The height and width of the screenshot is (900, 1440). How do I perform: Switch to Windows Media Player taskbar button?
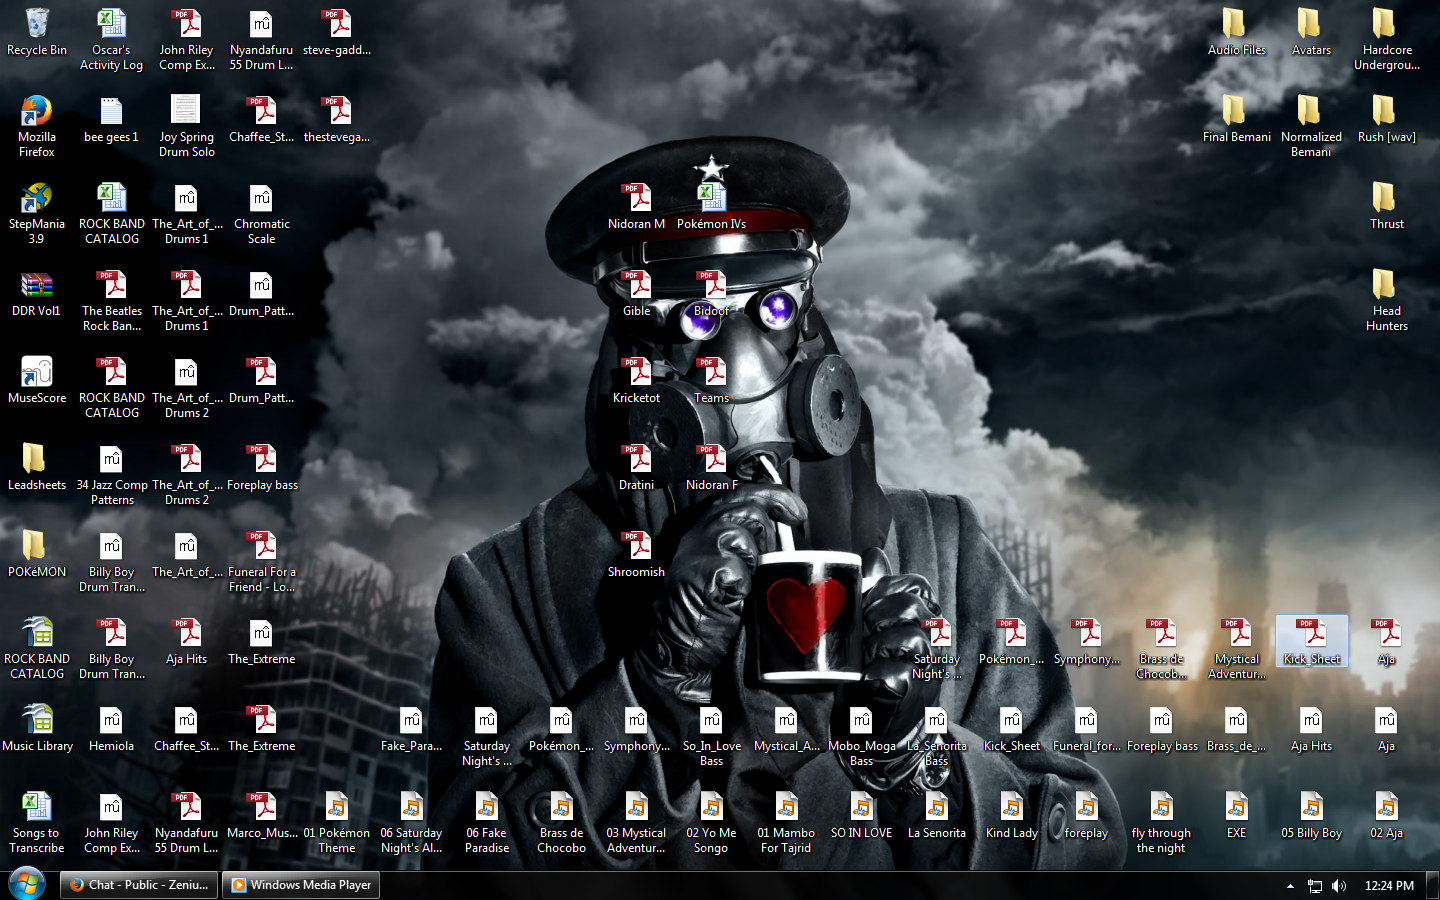(x=301, y=885)
